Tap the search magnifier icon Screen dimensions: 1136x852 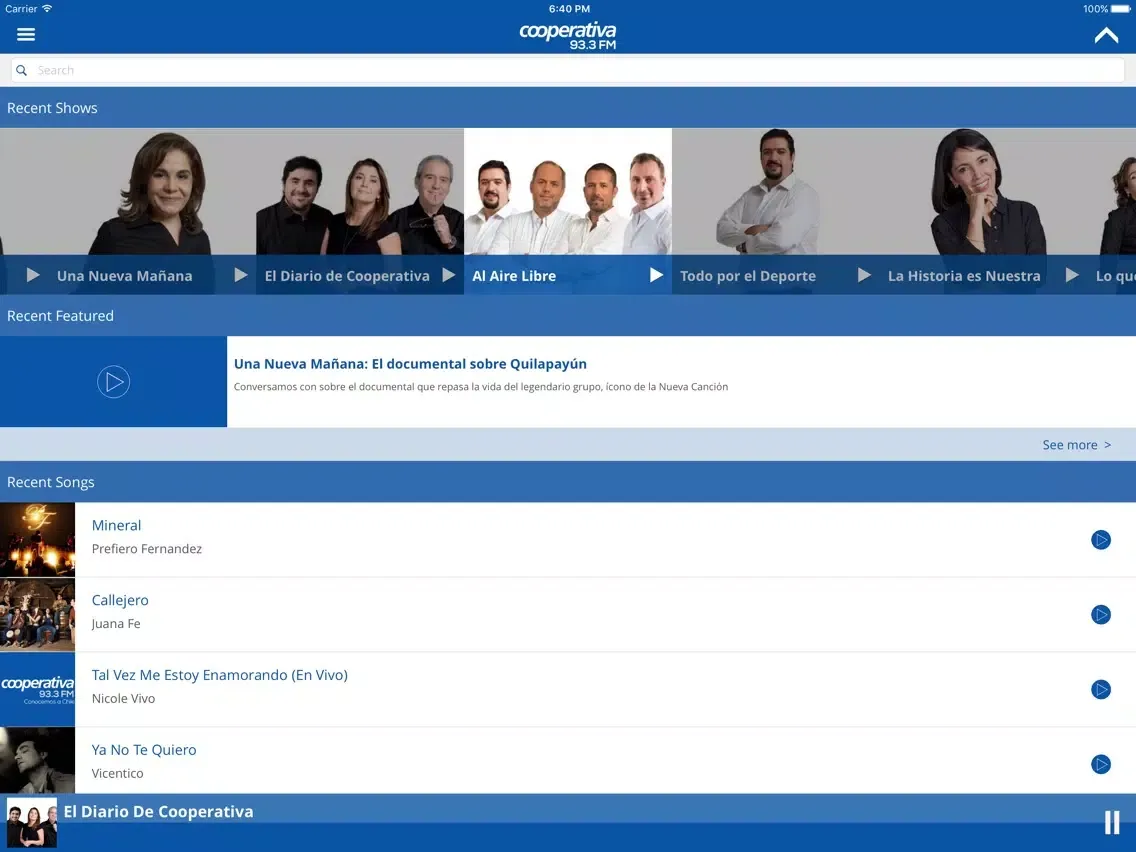[22, 70]
